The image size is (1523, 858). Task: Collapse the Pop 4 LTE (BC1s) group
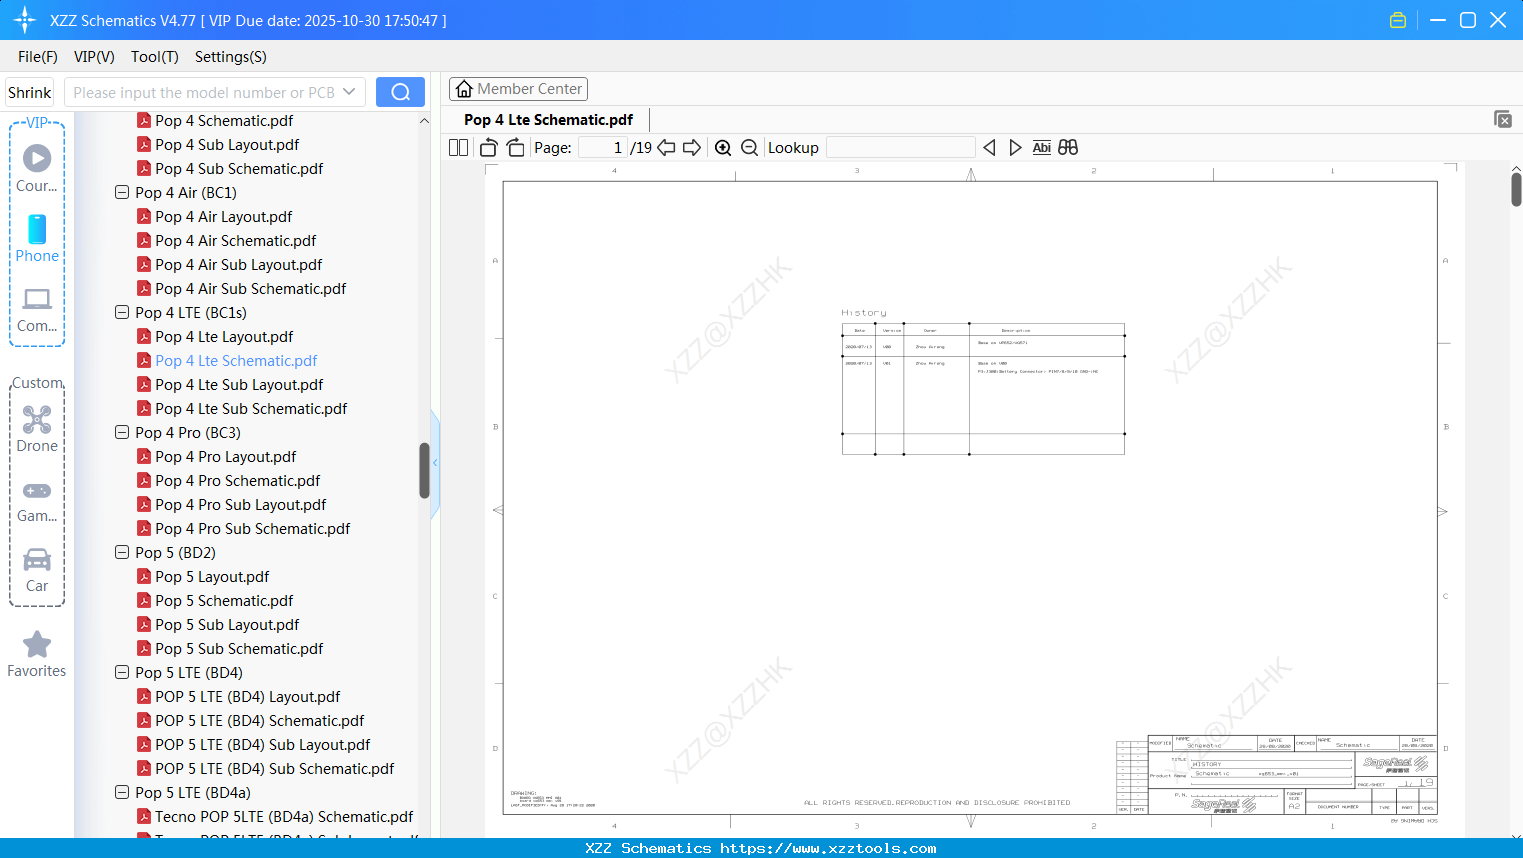click(121, 312)
